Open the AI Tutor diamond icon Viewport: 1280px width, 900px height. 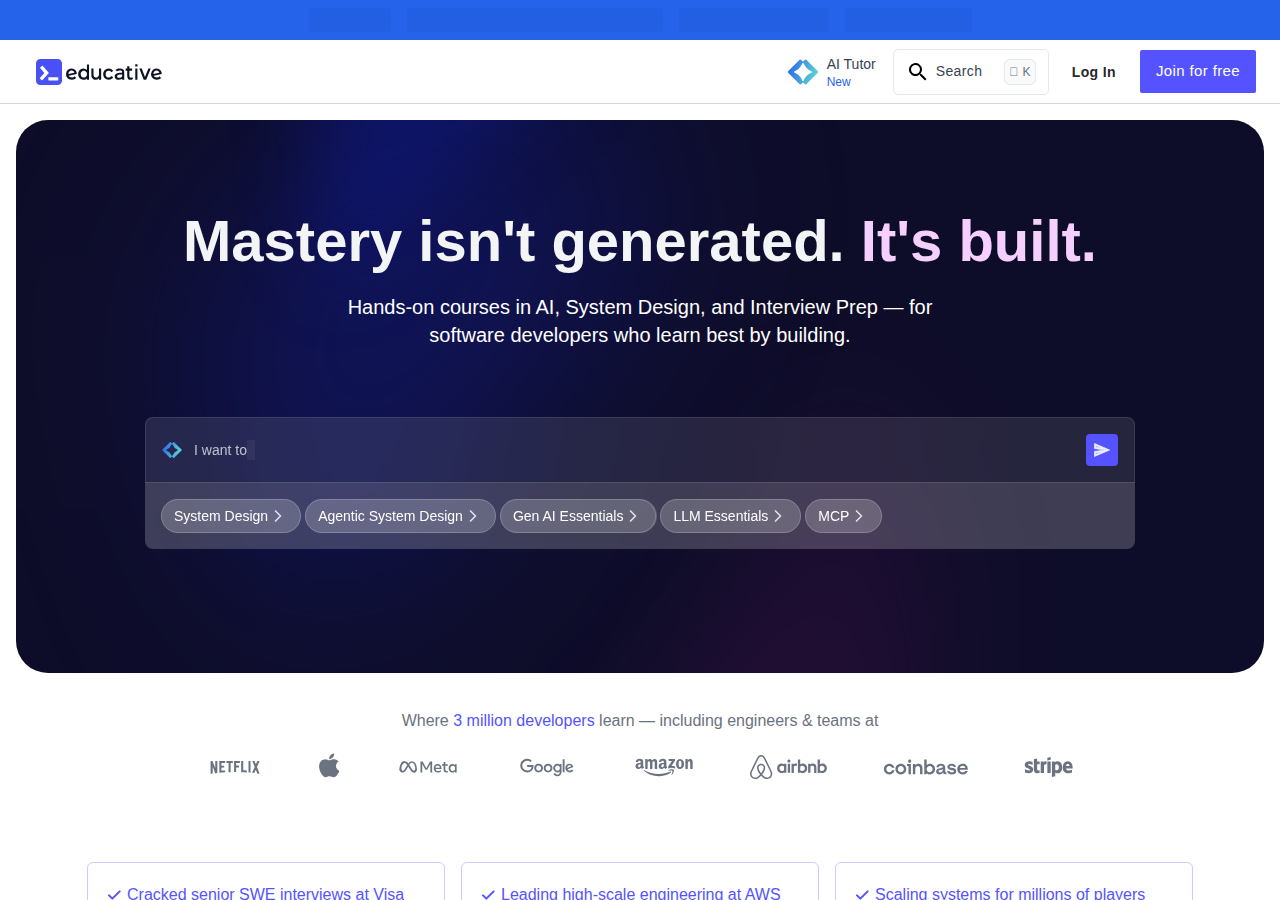tap(803, 72)
